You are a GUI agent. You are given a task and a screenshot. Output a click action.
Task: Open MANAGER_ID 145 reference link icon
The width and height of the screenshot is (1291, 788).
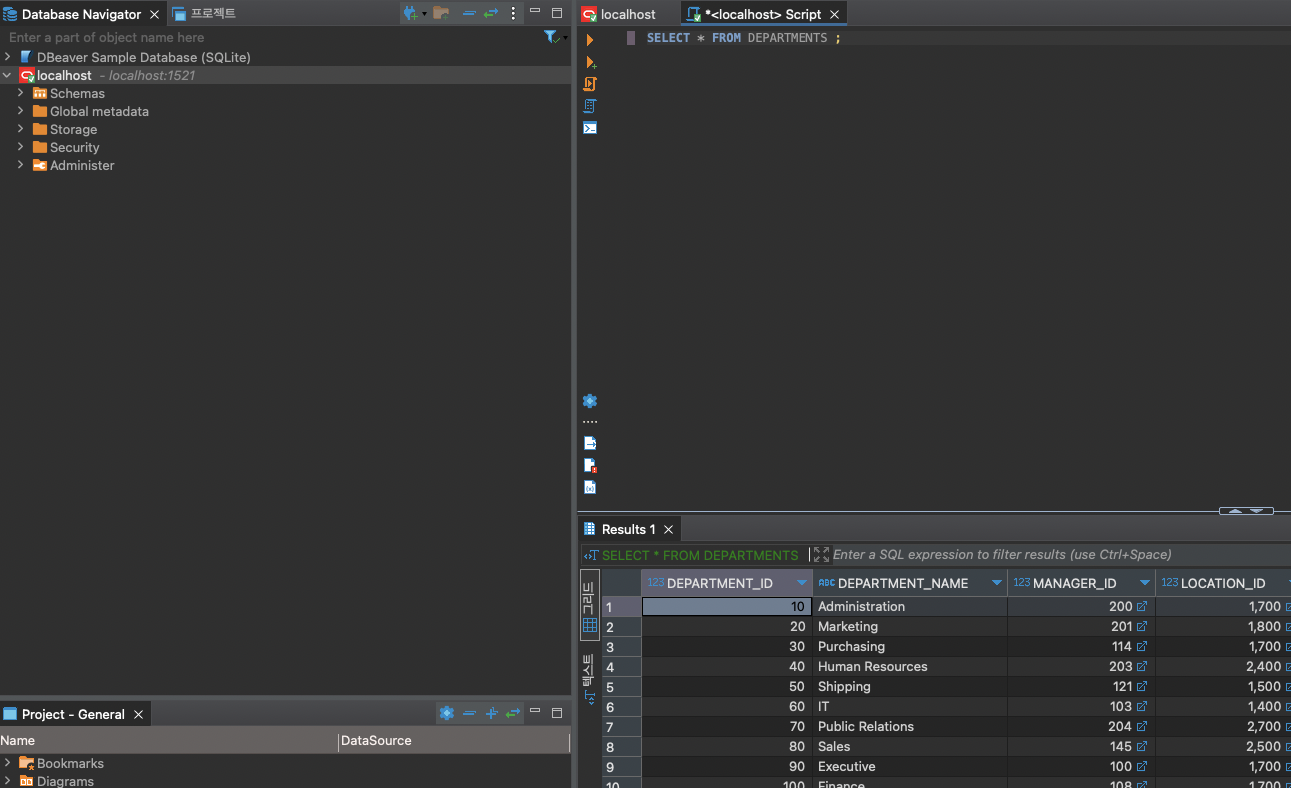tap(1142, 746)
